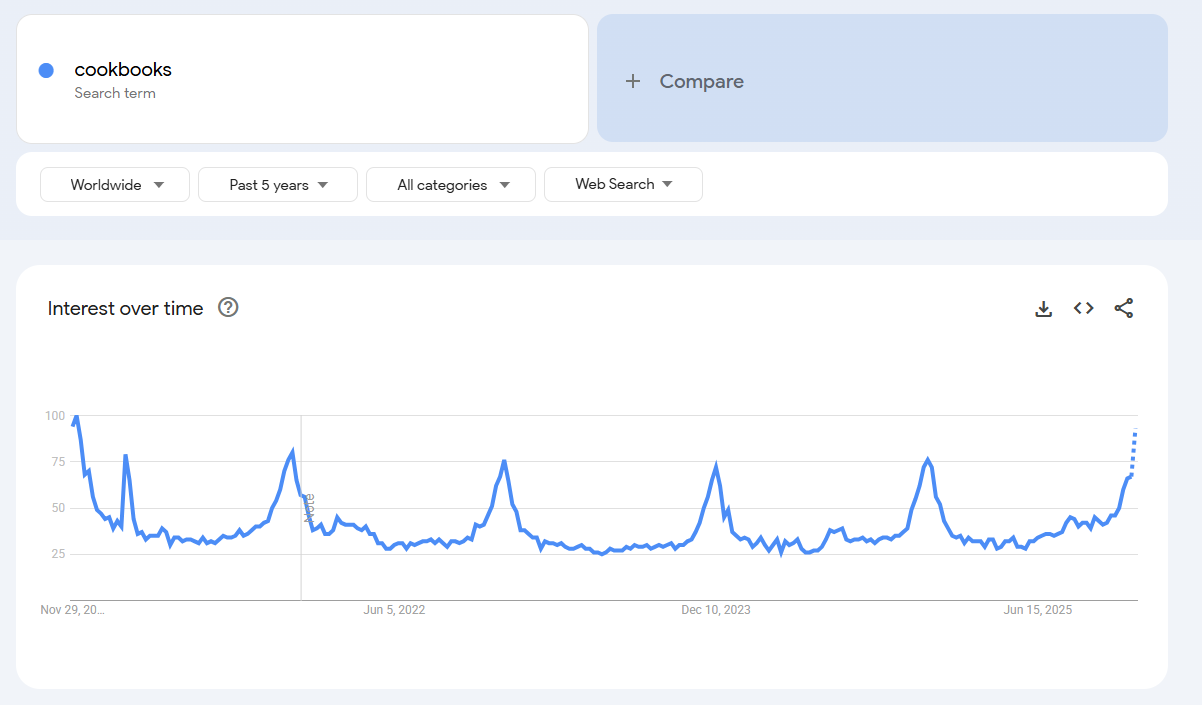Click the Jun 5, 2022 axis label
This screenshot has width=1202, height=705.
[x=394, y=610]
